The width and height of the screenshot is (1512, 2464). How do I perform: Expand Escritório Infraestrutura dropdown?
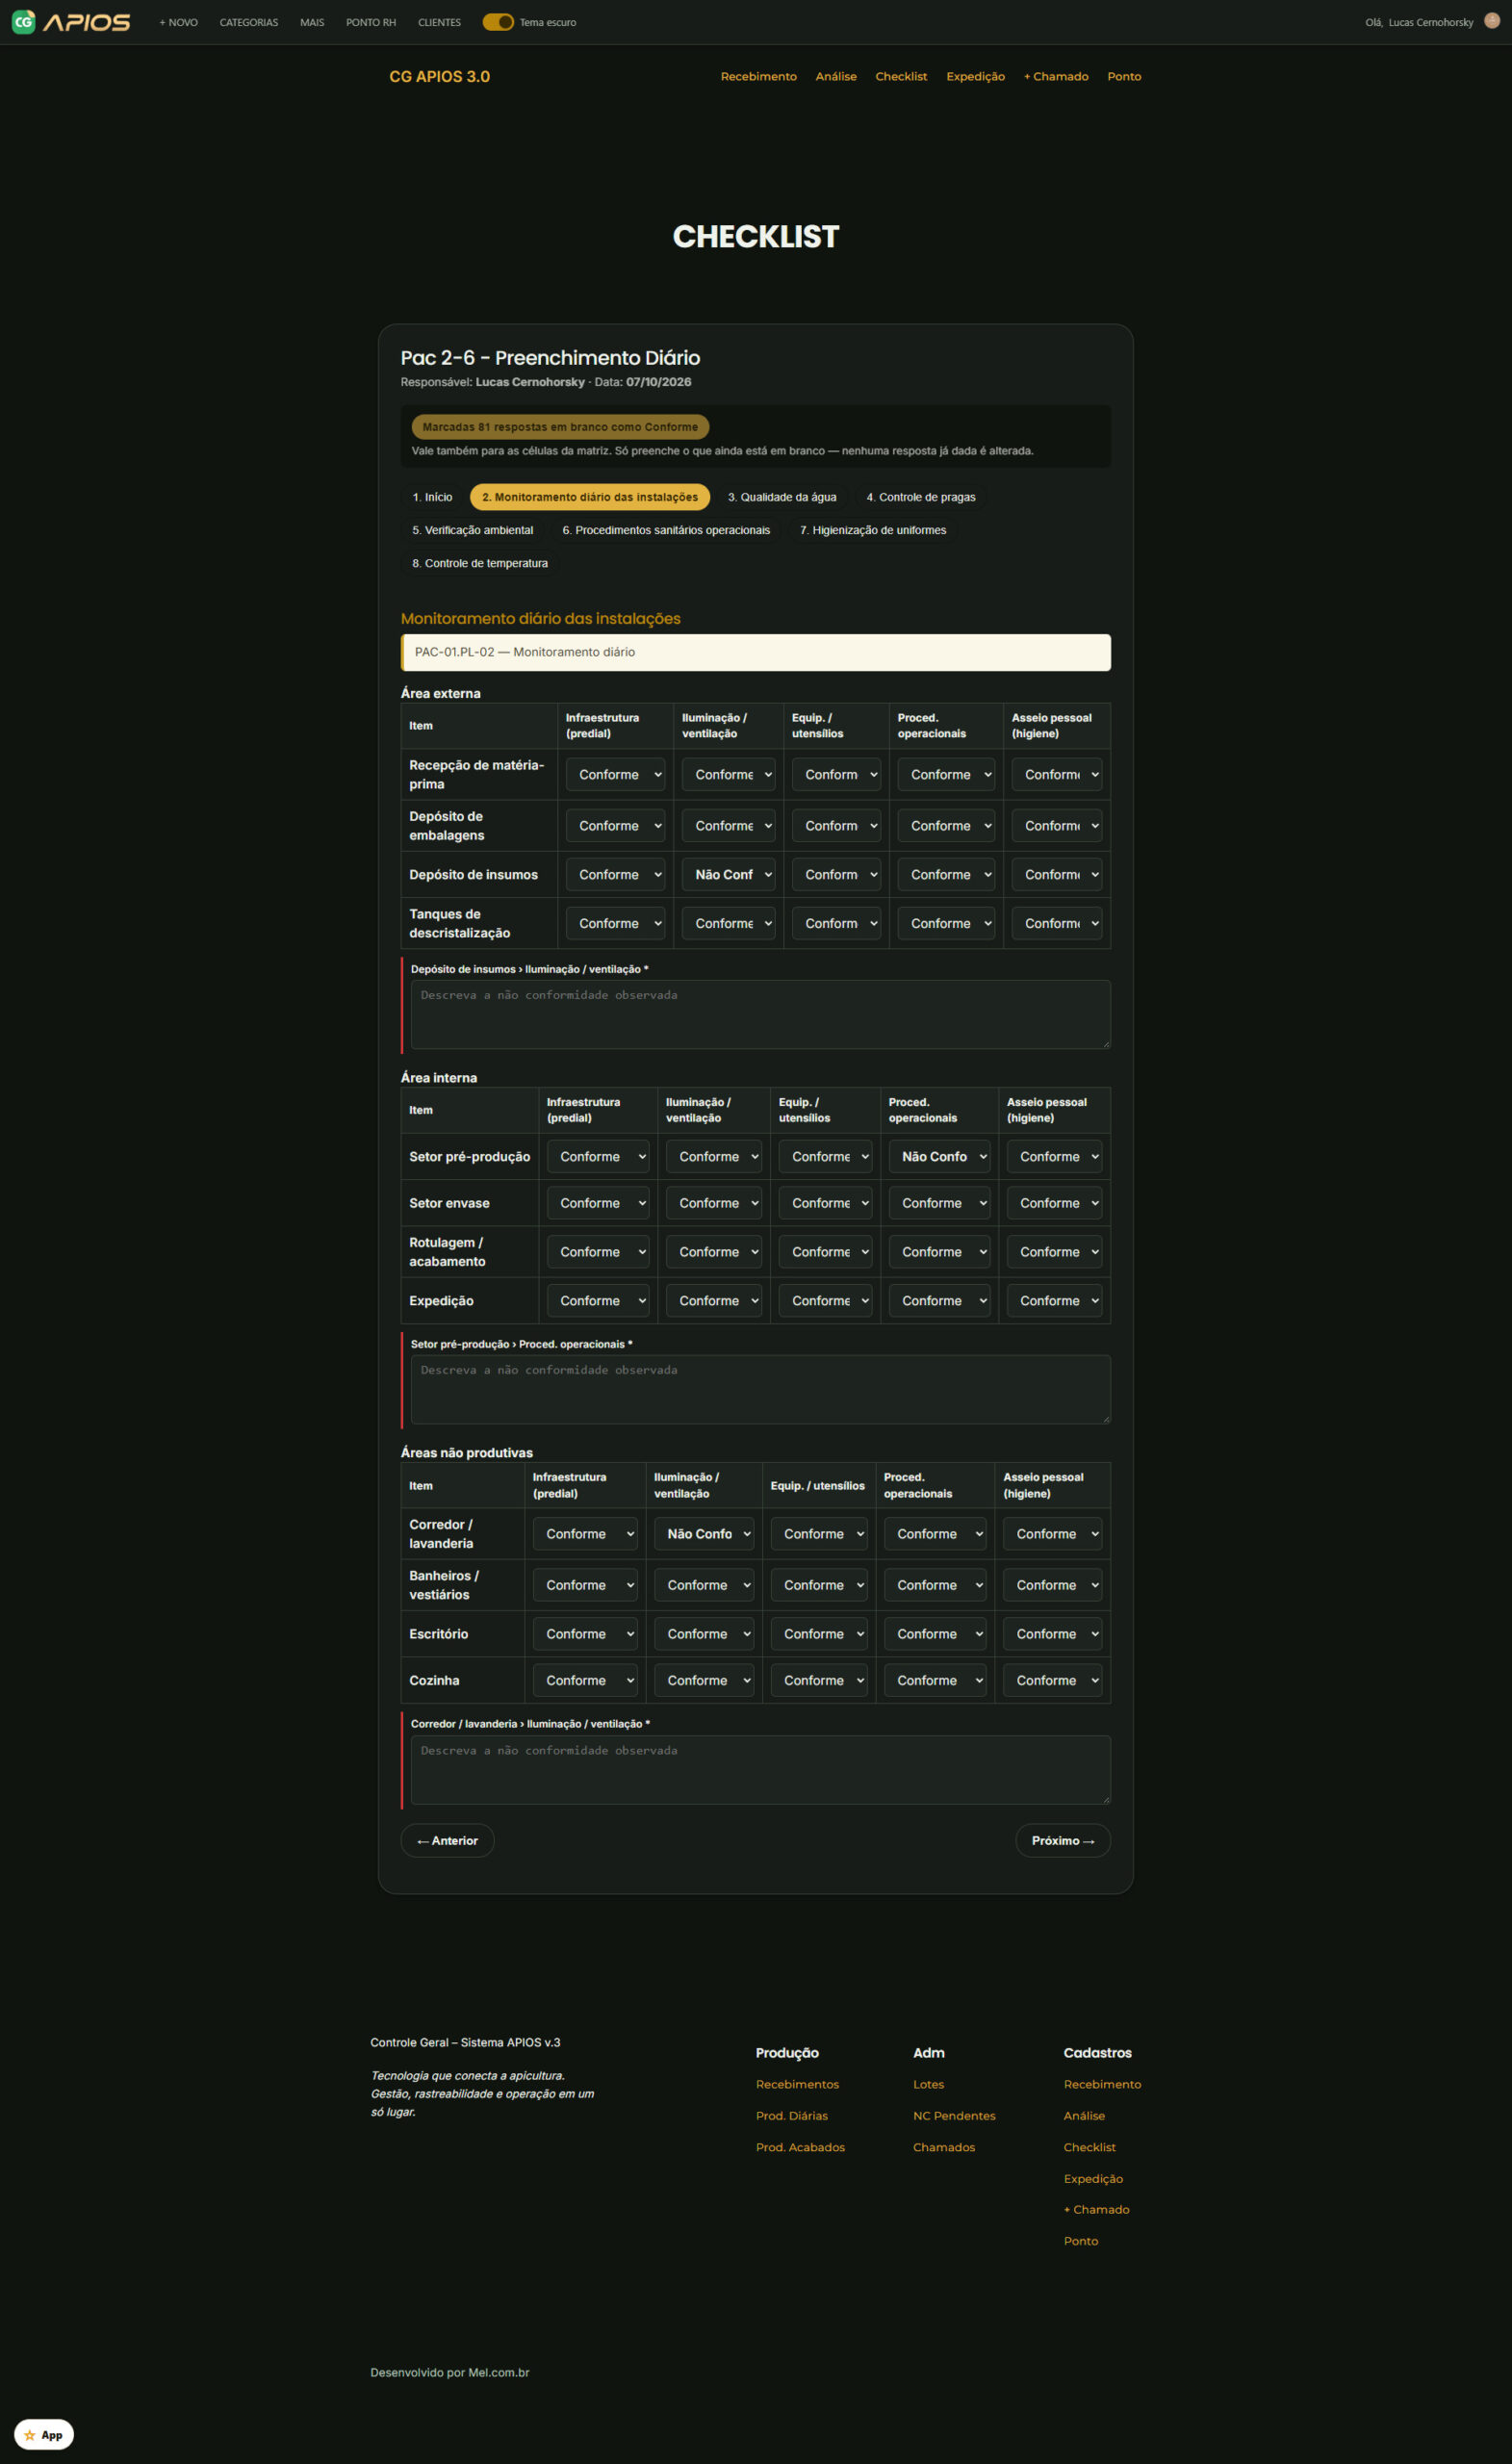point(585,1633)
